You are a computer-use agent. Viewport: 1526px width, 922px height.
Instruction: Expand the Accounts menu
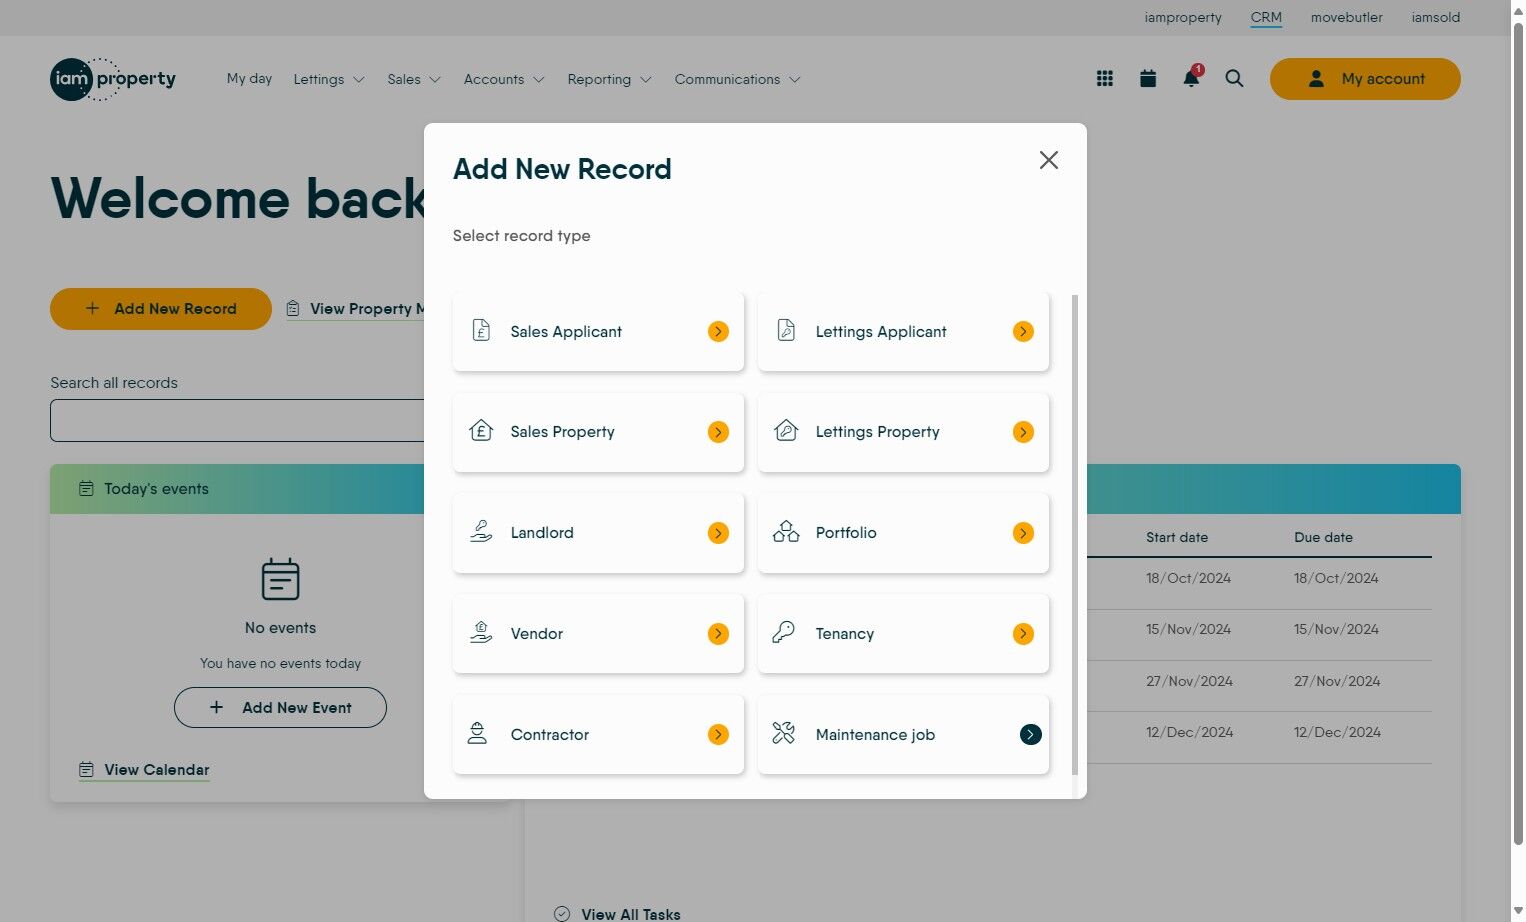[504, 79]
